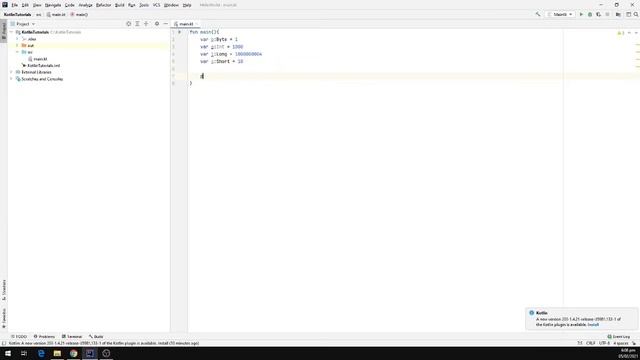Select KotlinTutorials.iml file in tree
Screen dimensions: 640x360
[x=41, y=65]
